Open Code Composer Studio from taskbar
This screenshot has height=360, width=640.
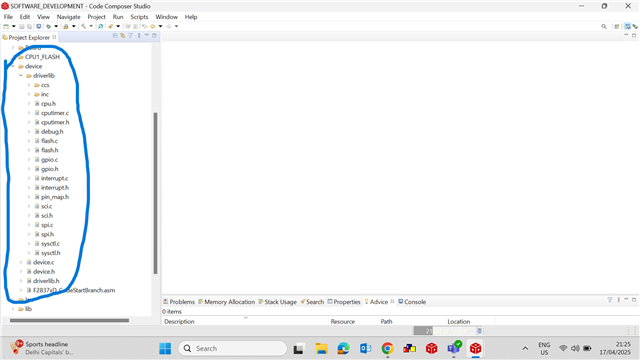coord(476,348)
